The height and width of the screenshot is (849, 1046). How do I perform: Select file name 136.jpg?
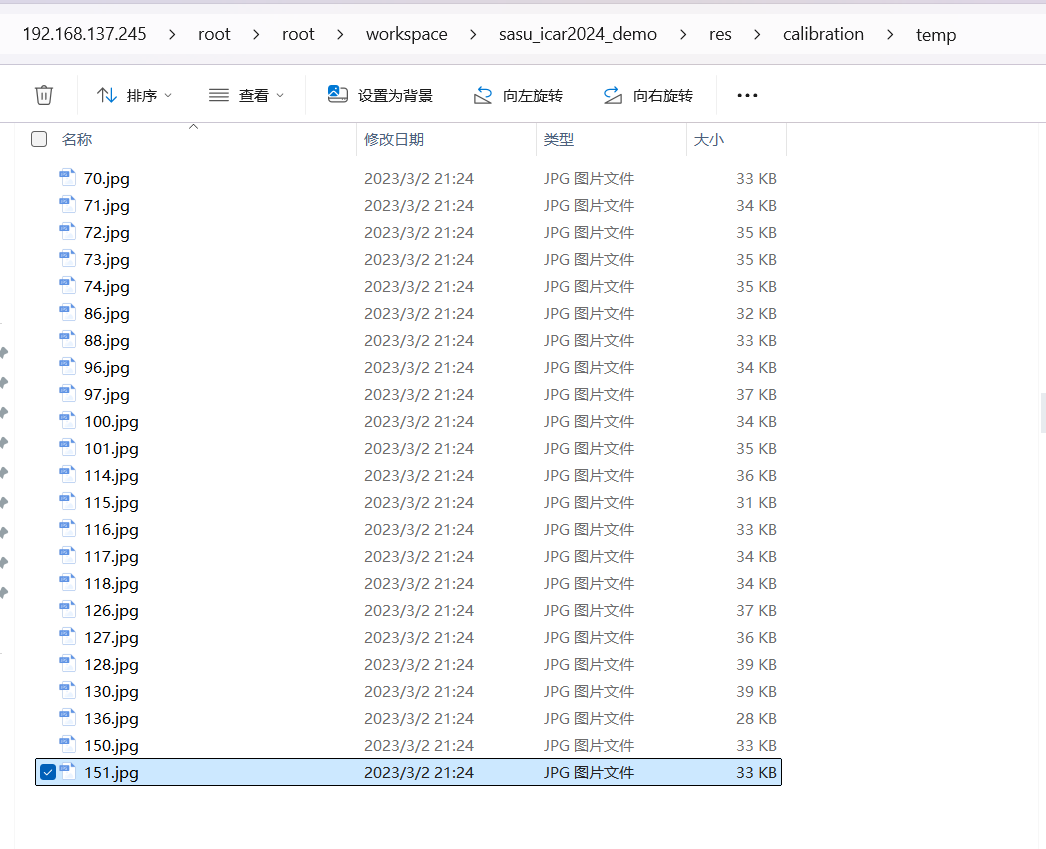coord(111,719)
